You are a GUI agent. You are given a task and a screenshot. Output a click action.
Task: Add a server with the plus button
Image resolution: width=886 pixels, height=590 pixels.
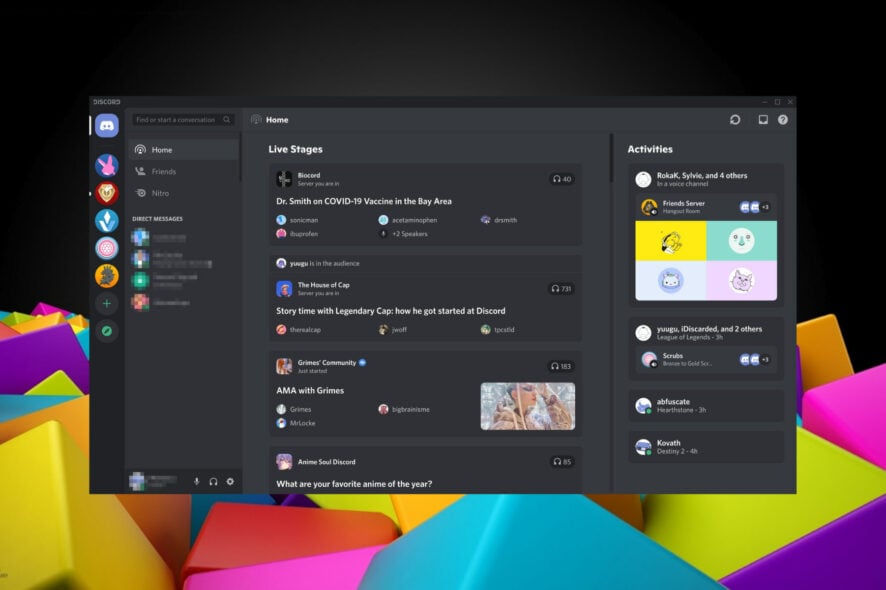(x=107, y=303)
